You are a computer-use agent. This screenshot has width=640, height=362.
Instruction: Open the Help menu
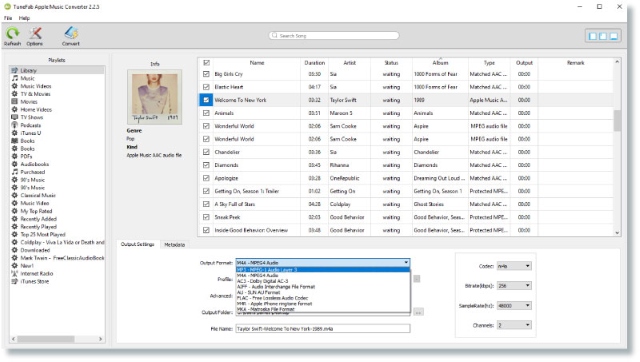tap(24, 18)
